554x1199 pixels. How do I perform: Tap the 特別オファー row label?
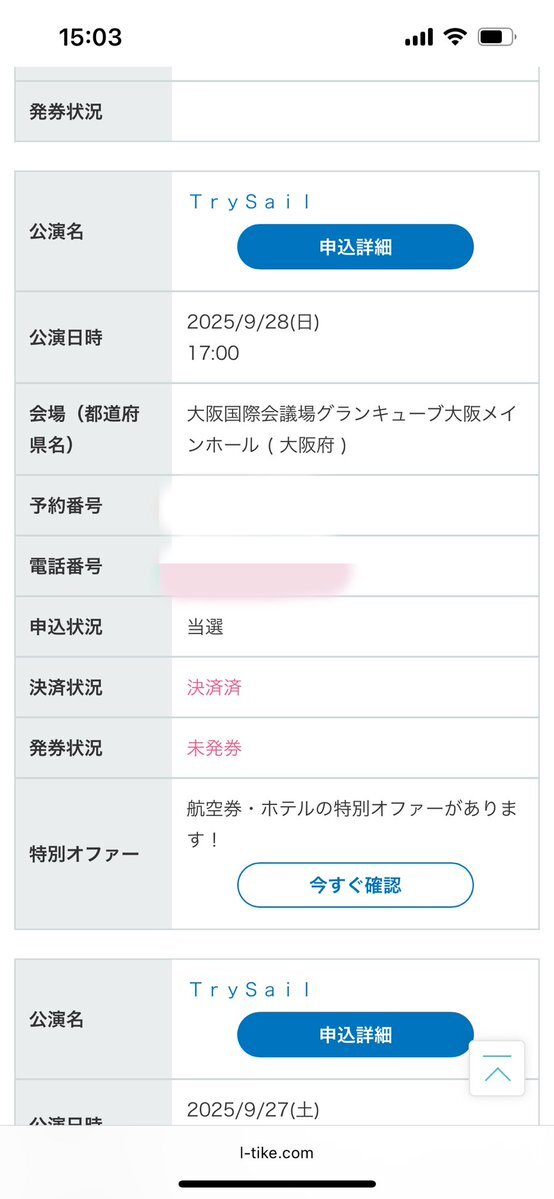[x=84, y=854]
